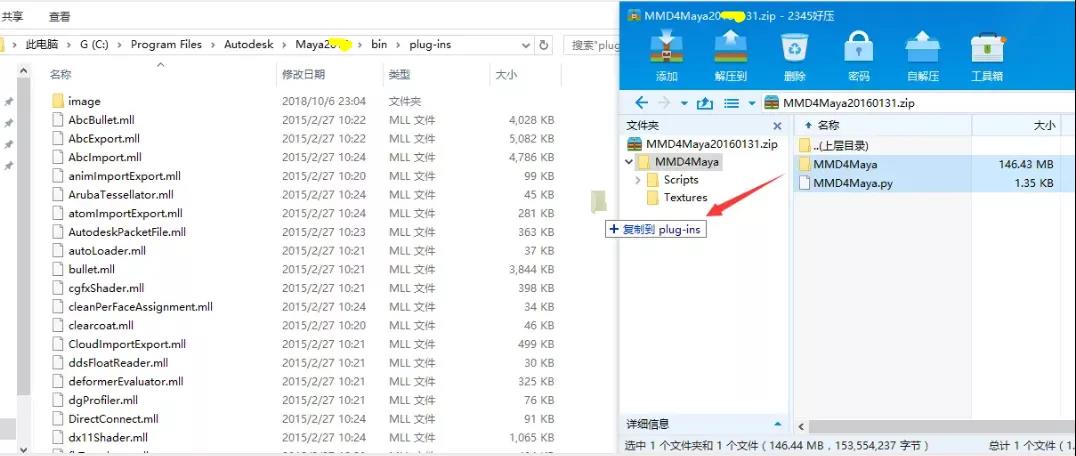Viewport: 1076px width, 456px height.
Task: Select MMD4Maya folder in the tree
Action: [679, 162]
